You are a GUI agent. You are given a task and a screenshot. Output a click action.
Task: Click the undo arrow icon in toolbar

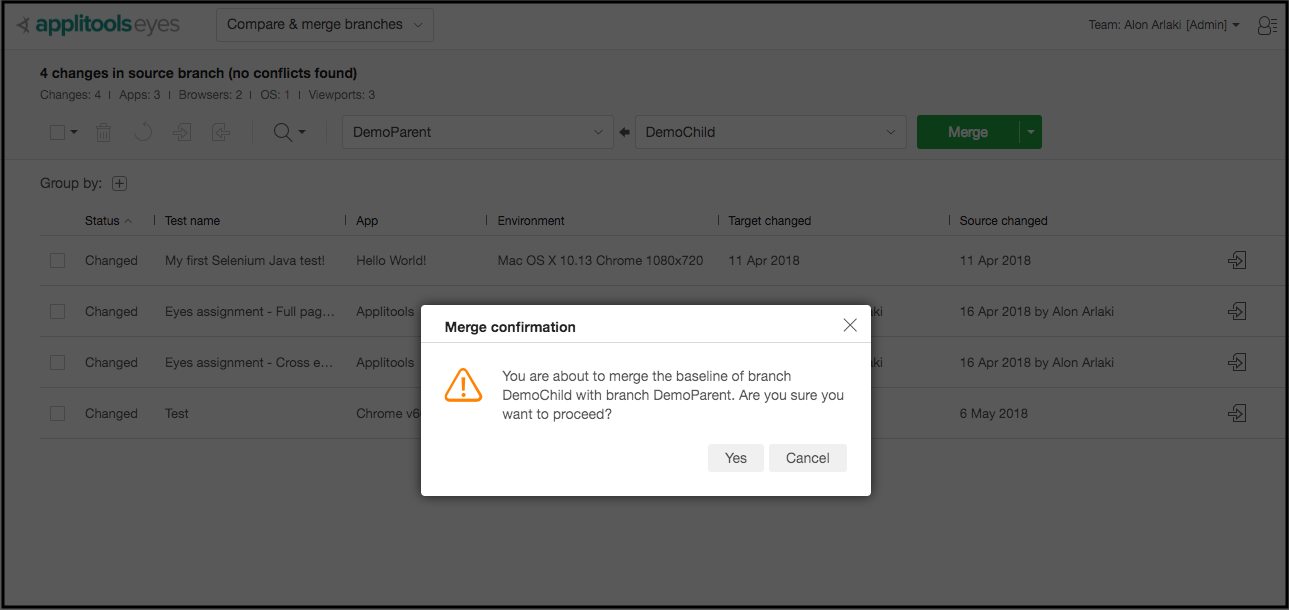(143, 132)
